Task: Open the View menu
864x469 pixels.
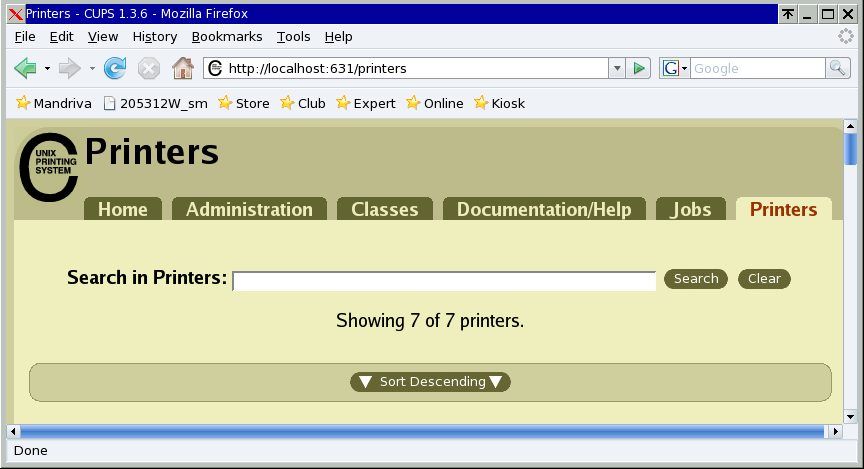Action: coord(102,36)
